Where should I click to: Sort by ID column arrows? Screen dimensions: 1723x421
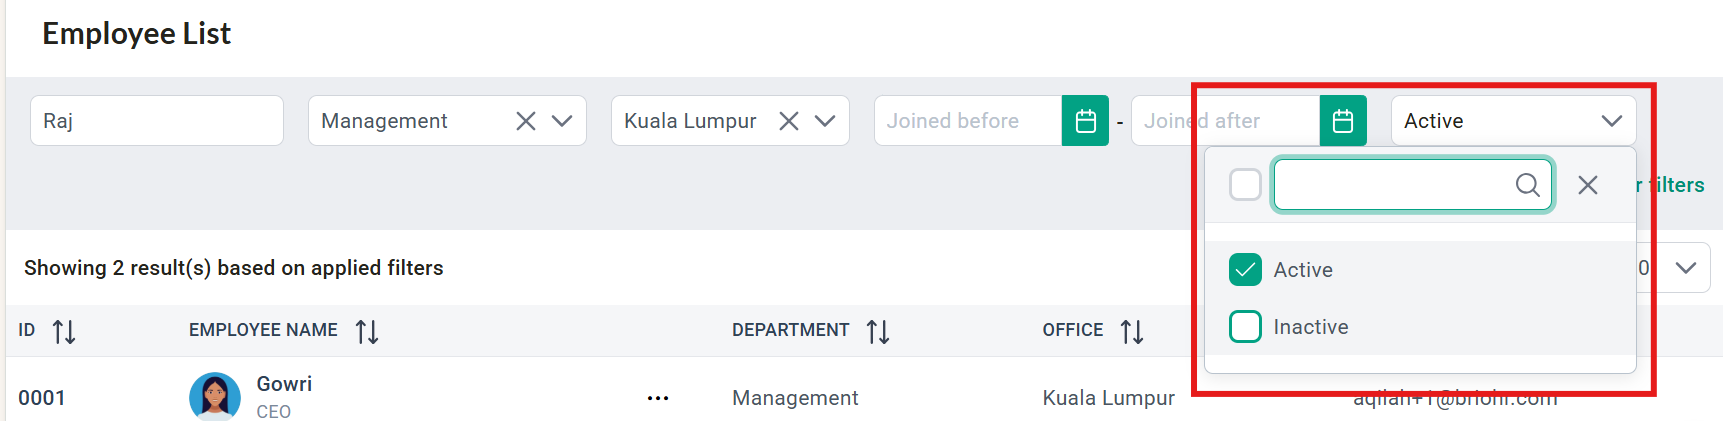(64, 331)
